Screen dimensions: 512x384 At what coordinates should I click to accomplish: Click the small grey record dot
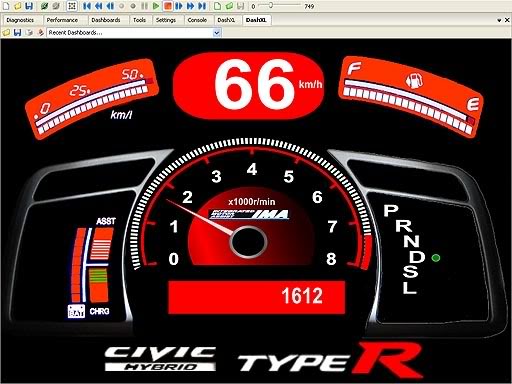pos(122,6)
